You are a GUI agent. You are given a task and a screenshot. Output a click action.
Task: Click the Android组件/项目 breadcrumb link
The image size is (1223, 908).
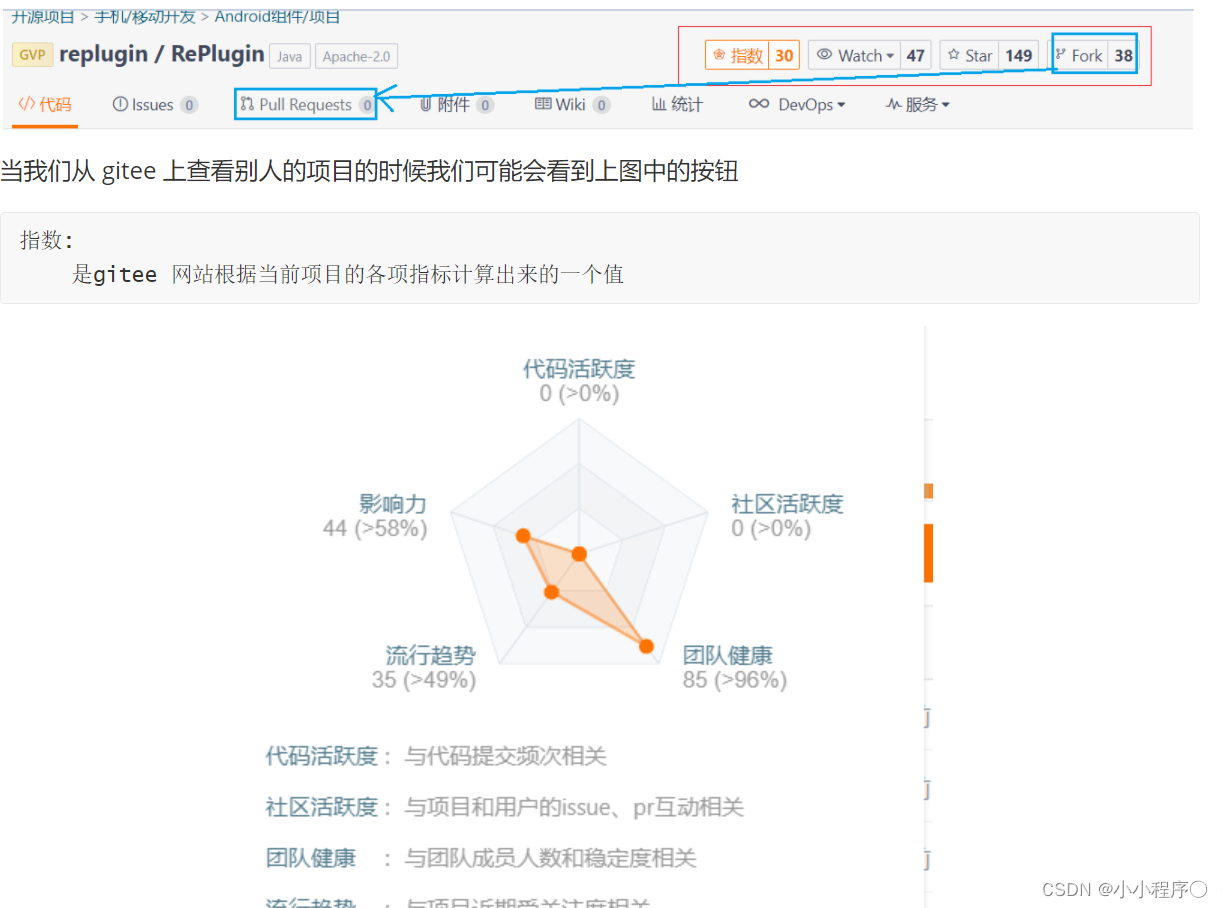click(277, 16)
